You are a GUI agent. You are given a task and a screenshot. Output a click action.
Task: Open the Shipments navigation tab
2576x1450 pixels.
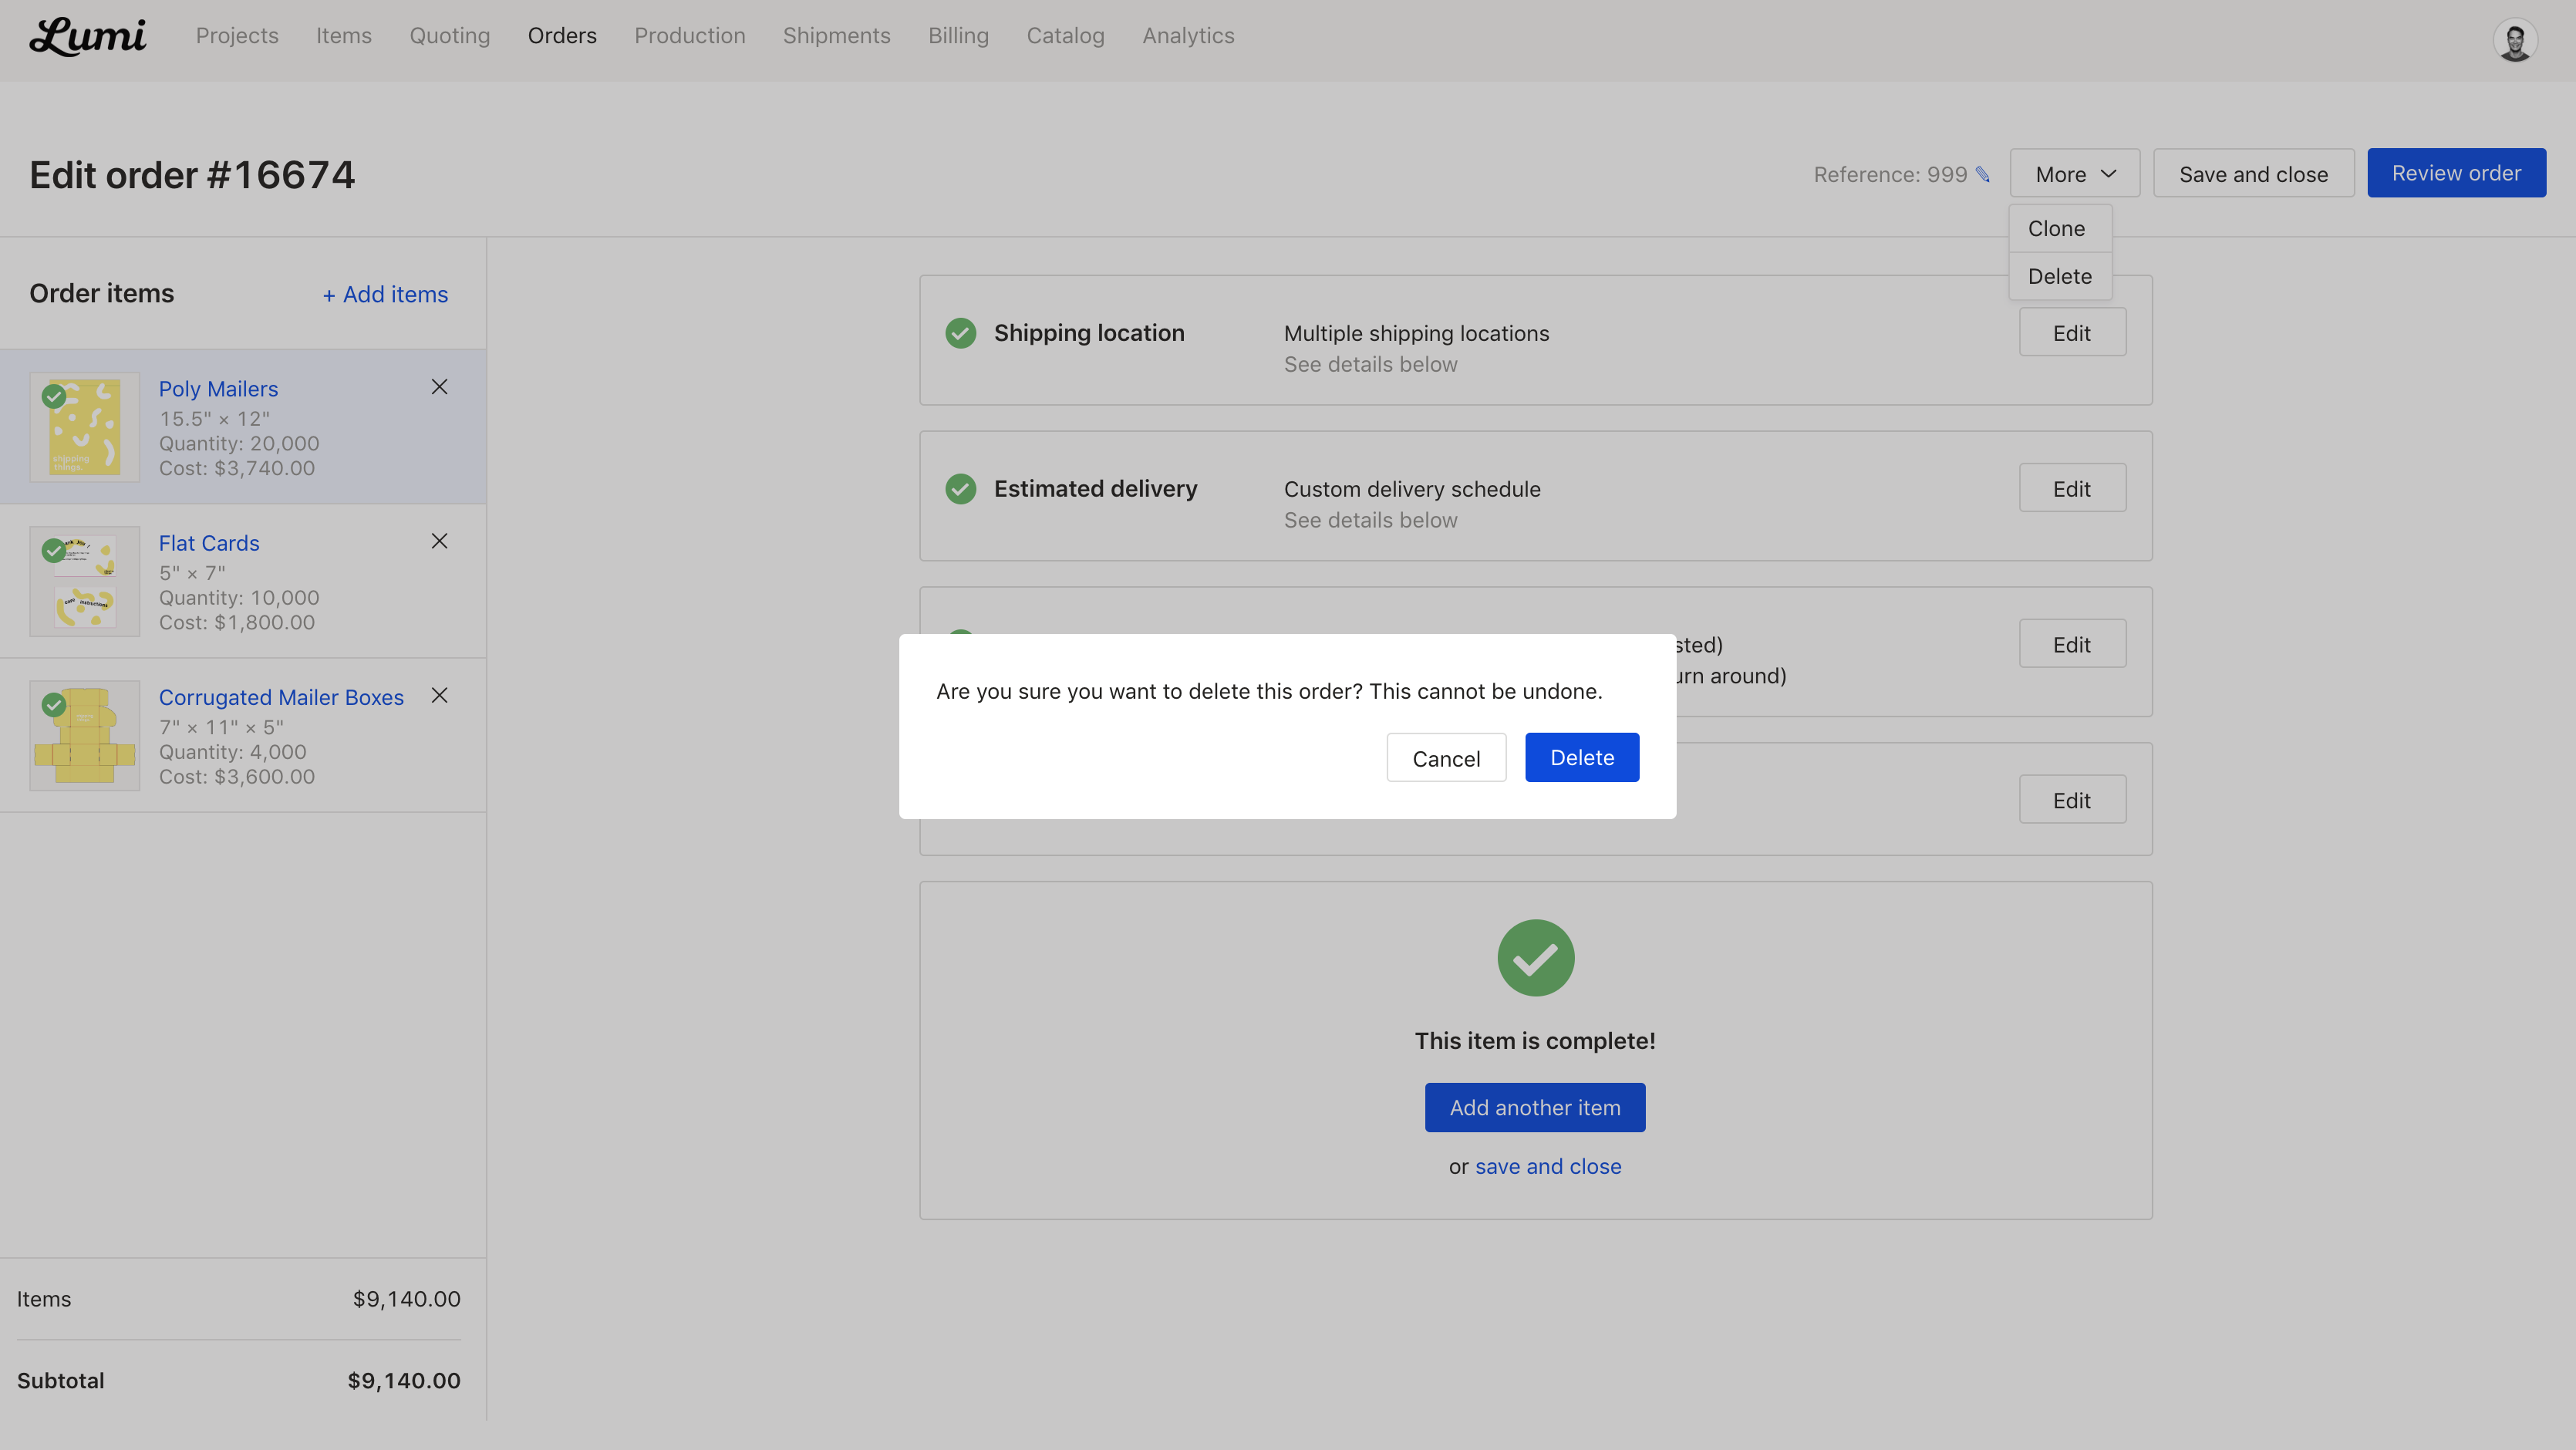[x=836, y=36]
